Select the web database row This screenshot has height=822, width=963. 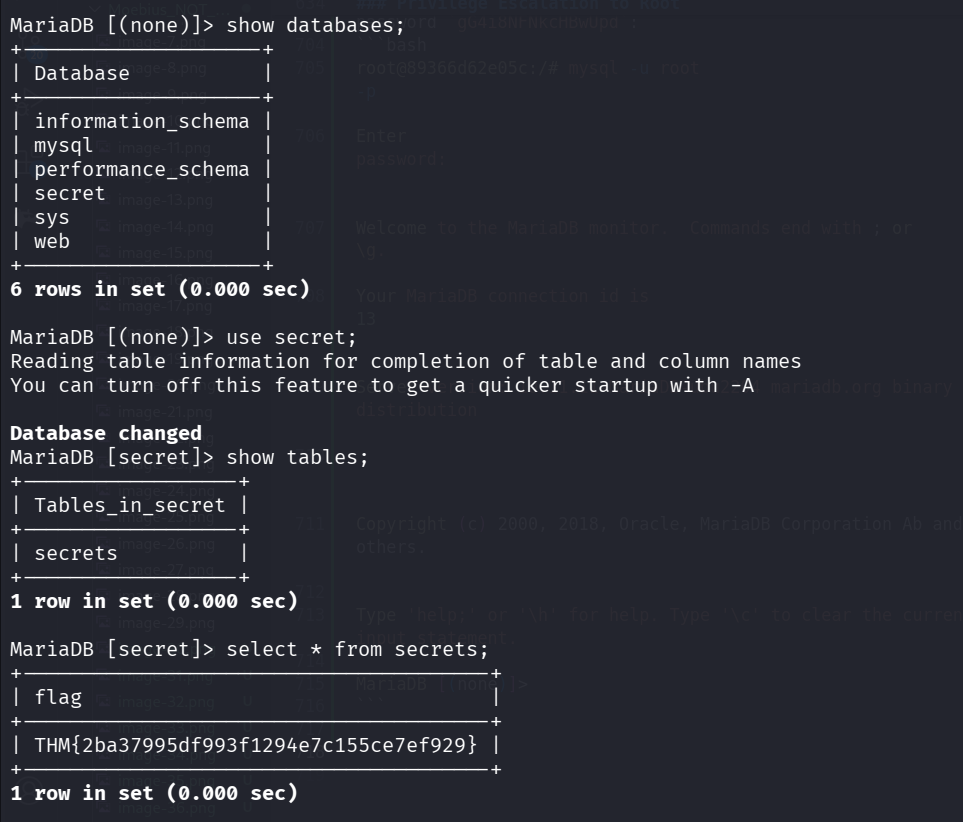coord(52,241)
